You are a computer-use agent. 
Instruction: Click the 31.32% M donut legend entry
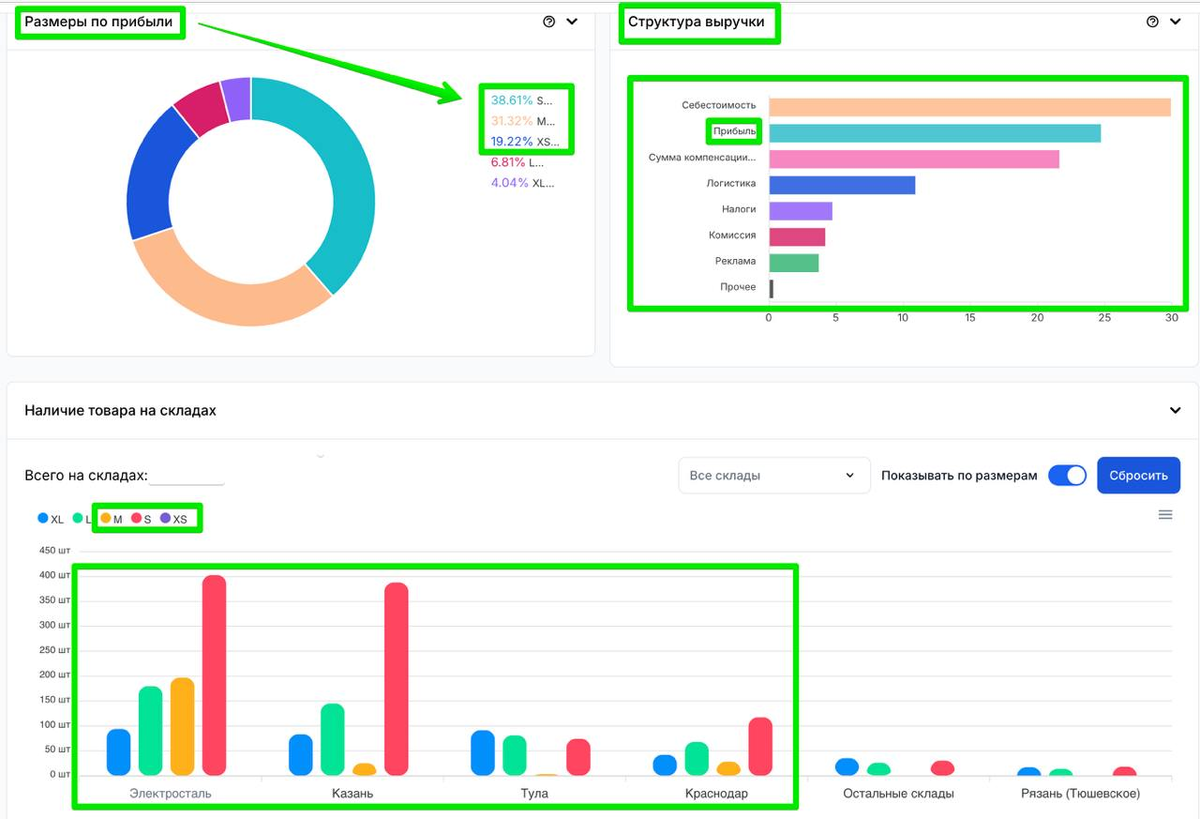pyautogui.click(x=522, y=121)
